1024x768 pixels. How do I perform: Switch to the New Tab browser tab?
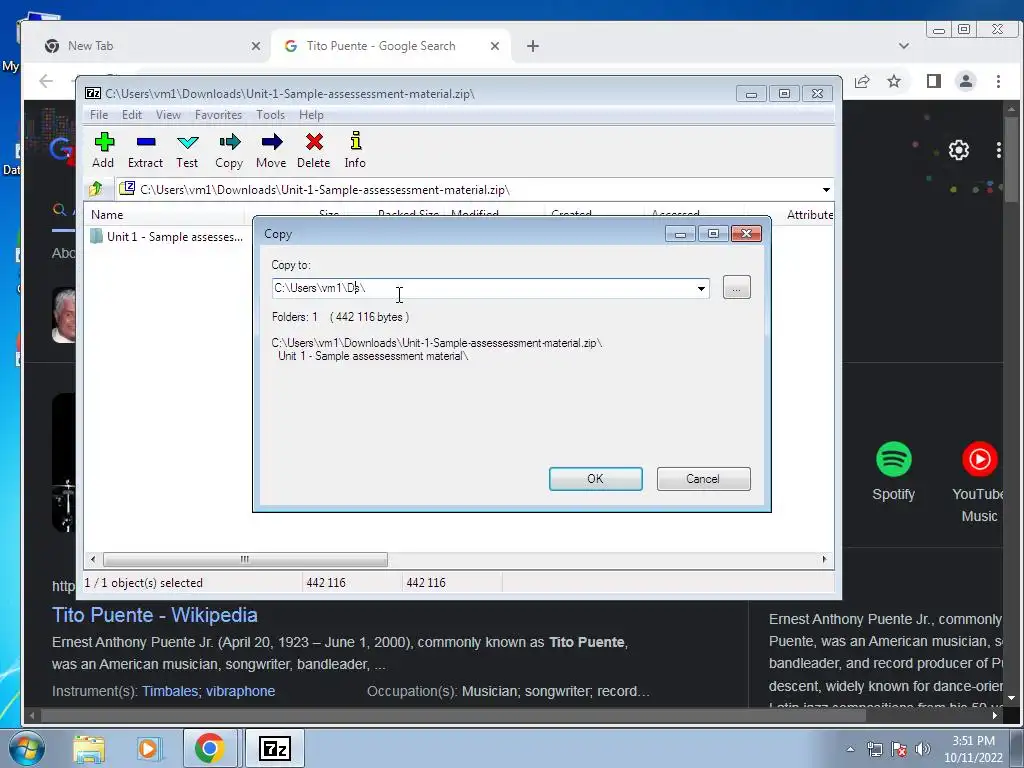point(150,46)
